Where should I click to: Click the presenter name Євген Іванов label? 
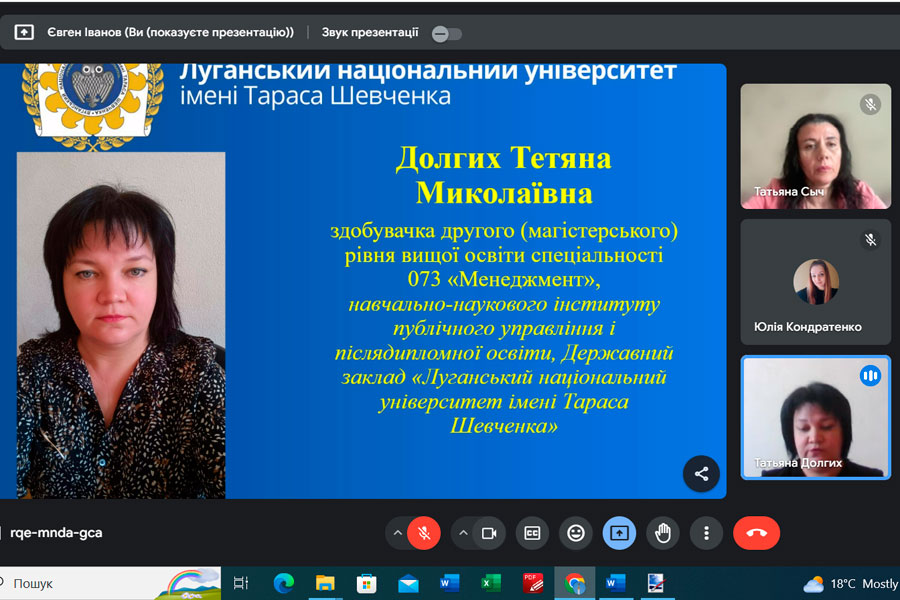click(x=170, y=33)
